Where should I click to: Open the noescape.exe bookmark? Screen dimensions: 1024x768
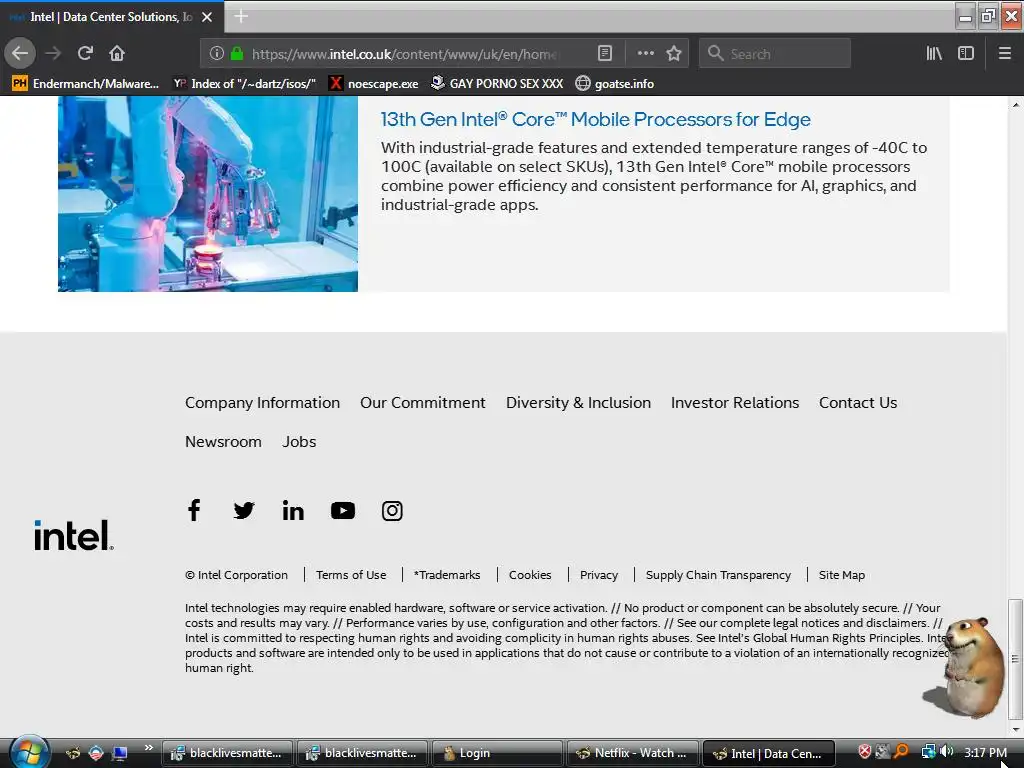374,84
